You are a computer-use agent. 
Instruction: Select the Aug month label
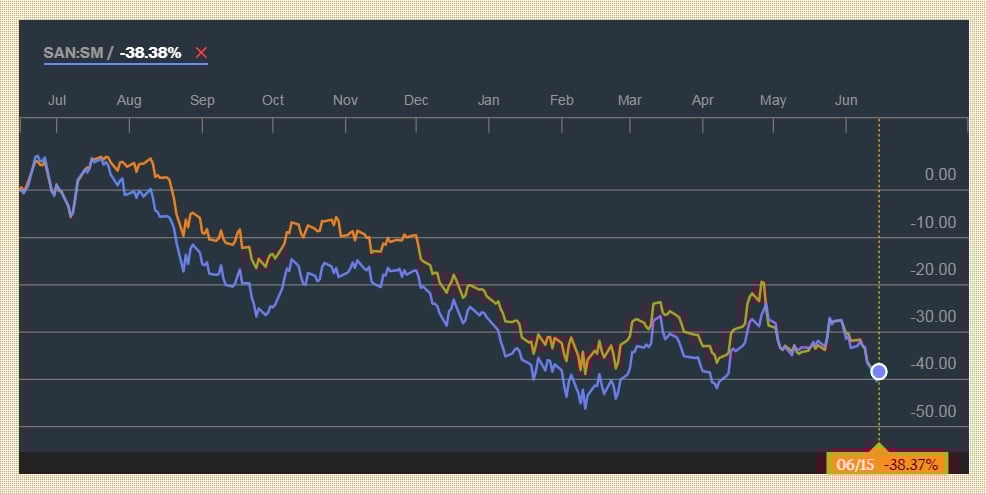click(x=129, y=100)
